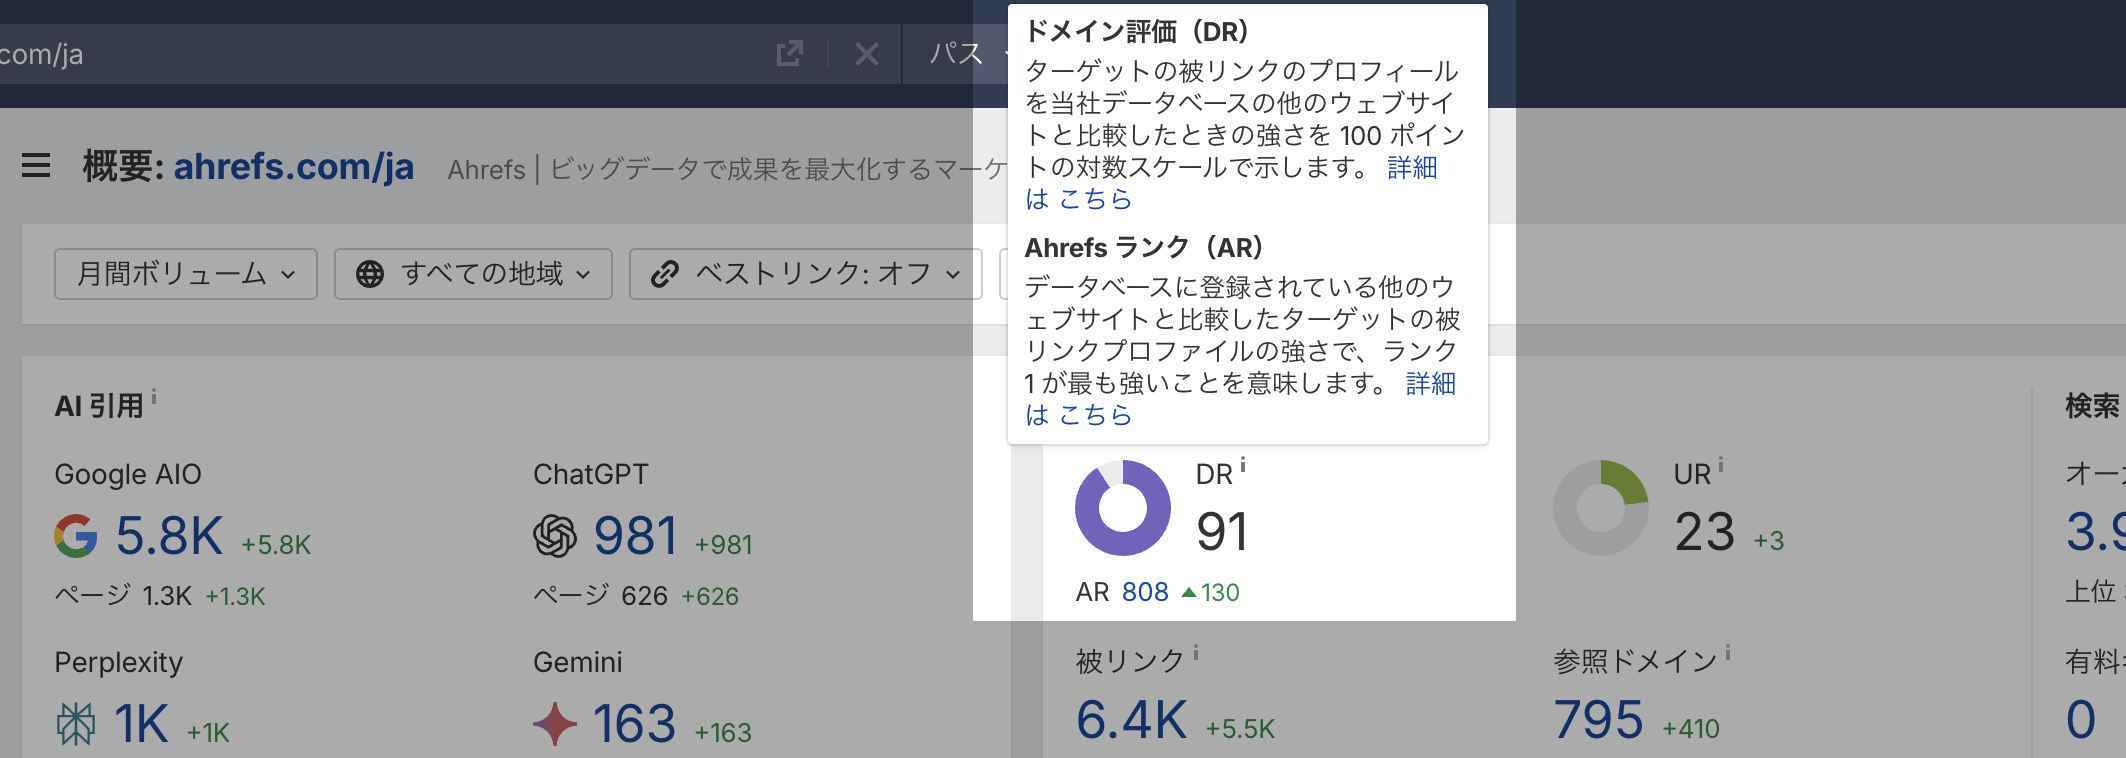Open the すべての地域 region dropdown

click(x=473, y=274)
